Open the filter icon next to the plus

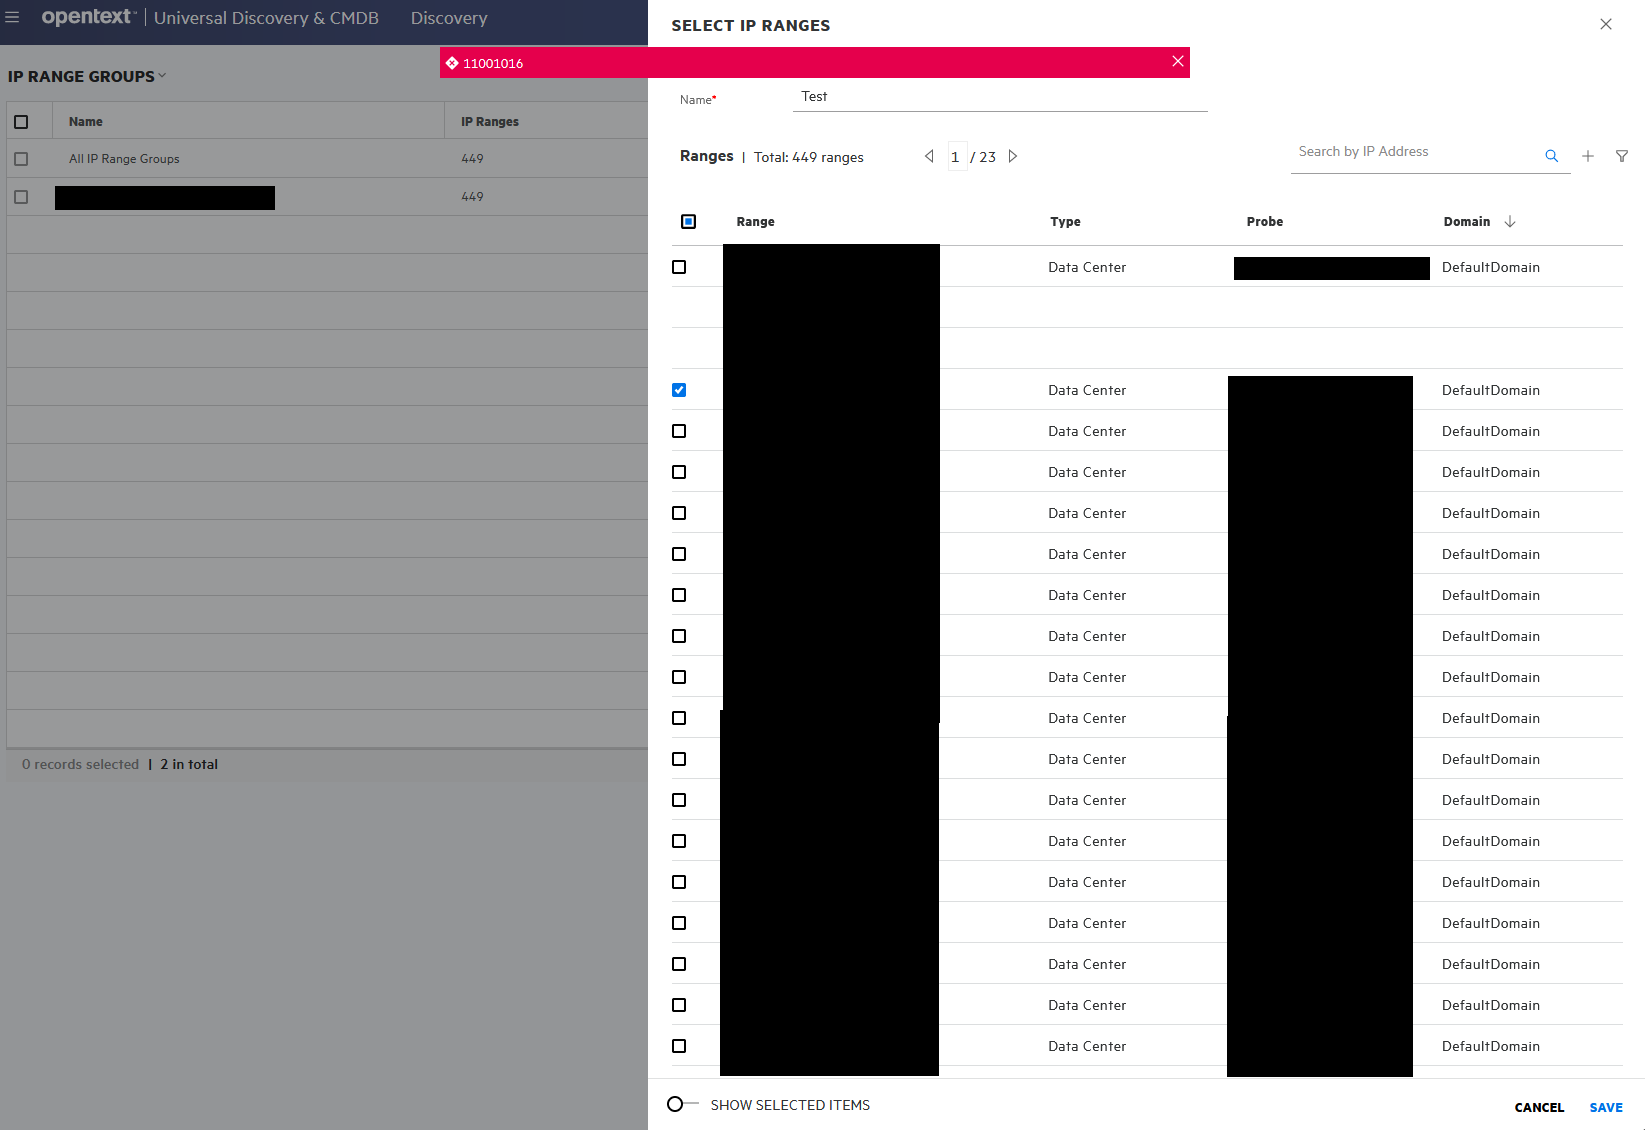tap(1622, 156)
